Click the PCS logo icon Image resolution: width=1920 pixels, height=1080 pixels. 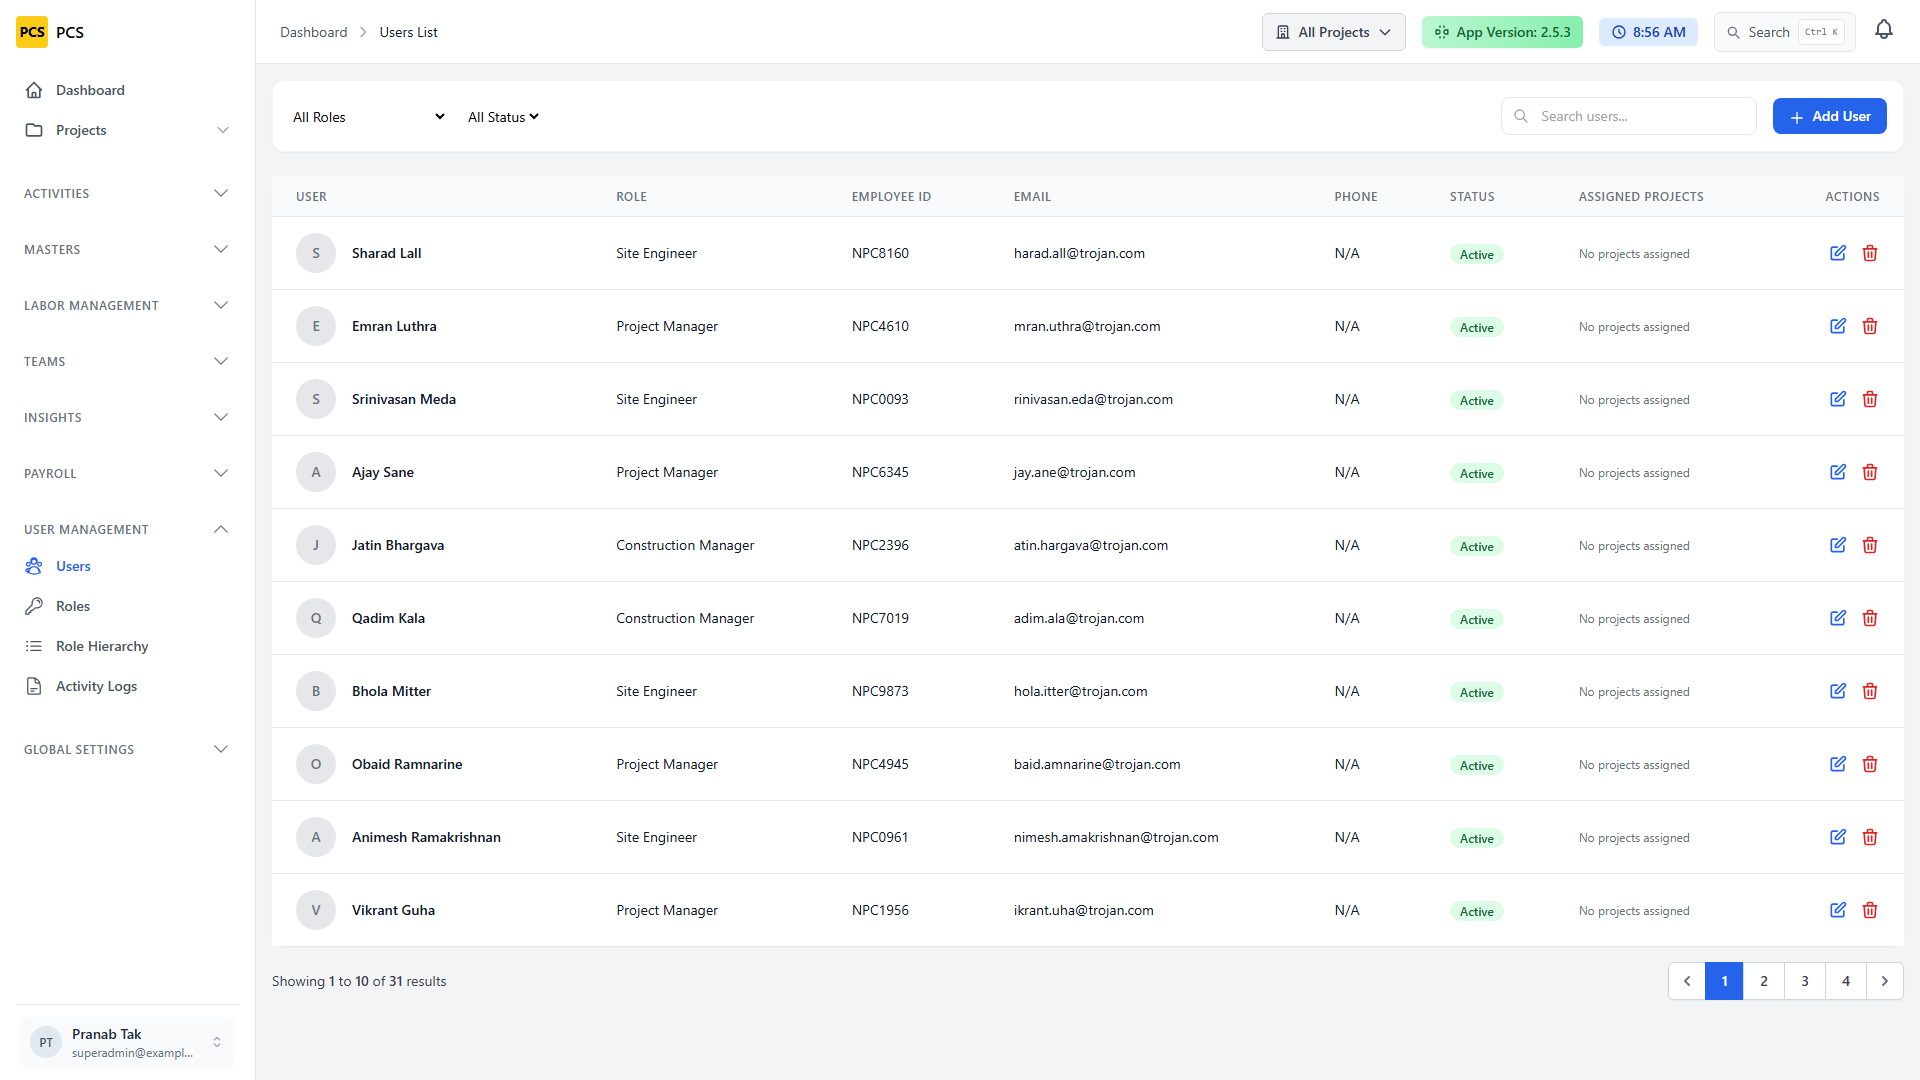pos(32,32)
